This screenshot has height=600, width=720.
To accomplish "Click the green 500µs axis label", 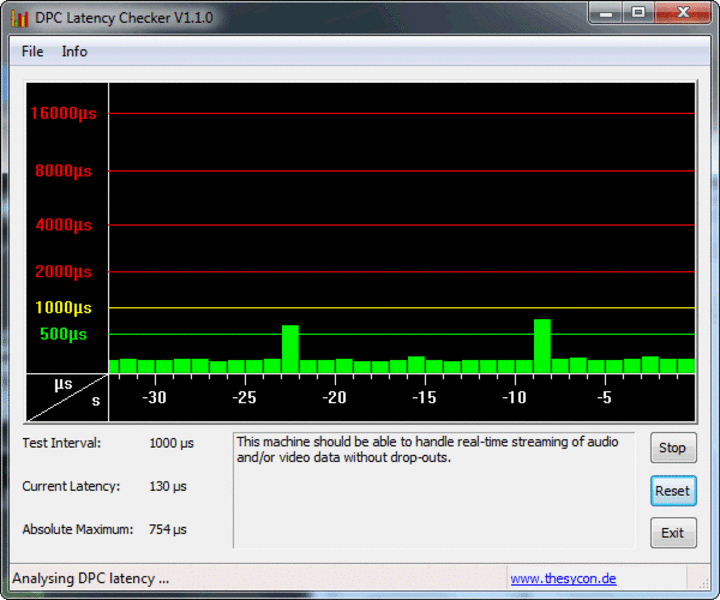I will point(63,334).
